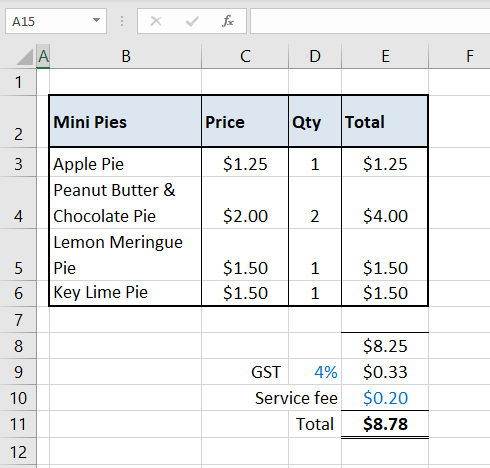
Task: Click the Total header cell in row 2
Action: (385, 122)
